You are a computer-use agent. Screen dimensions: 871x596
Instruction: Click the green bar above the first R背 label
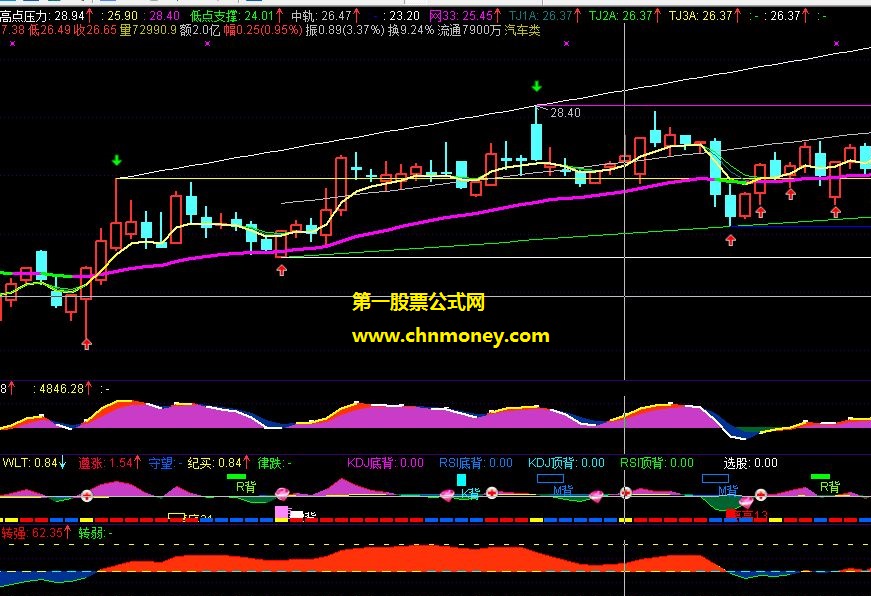[236, 477]
